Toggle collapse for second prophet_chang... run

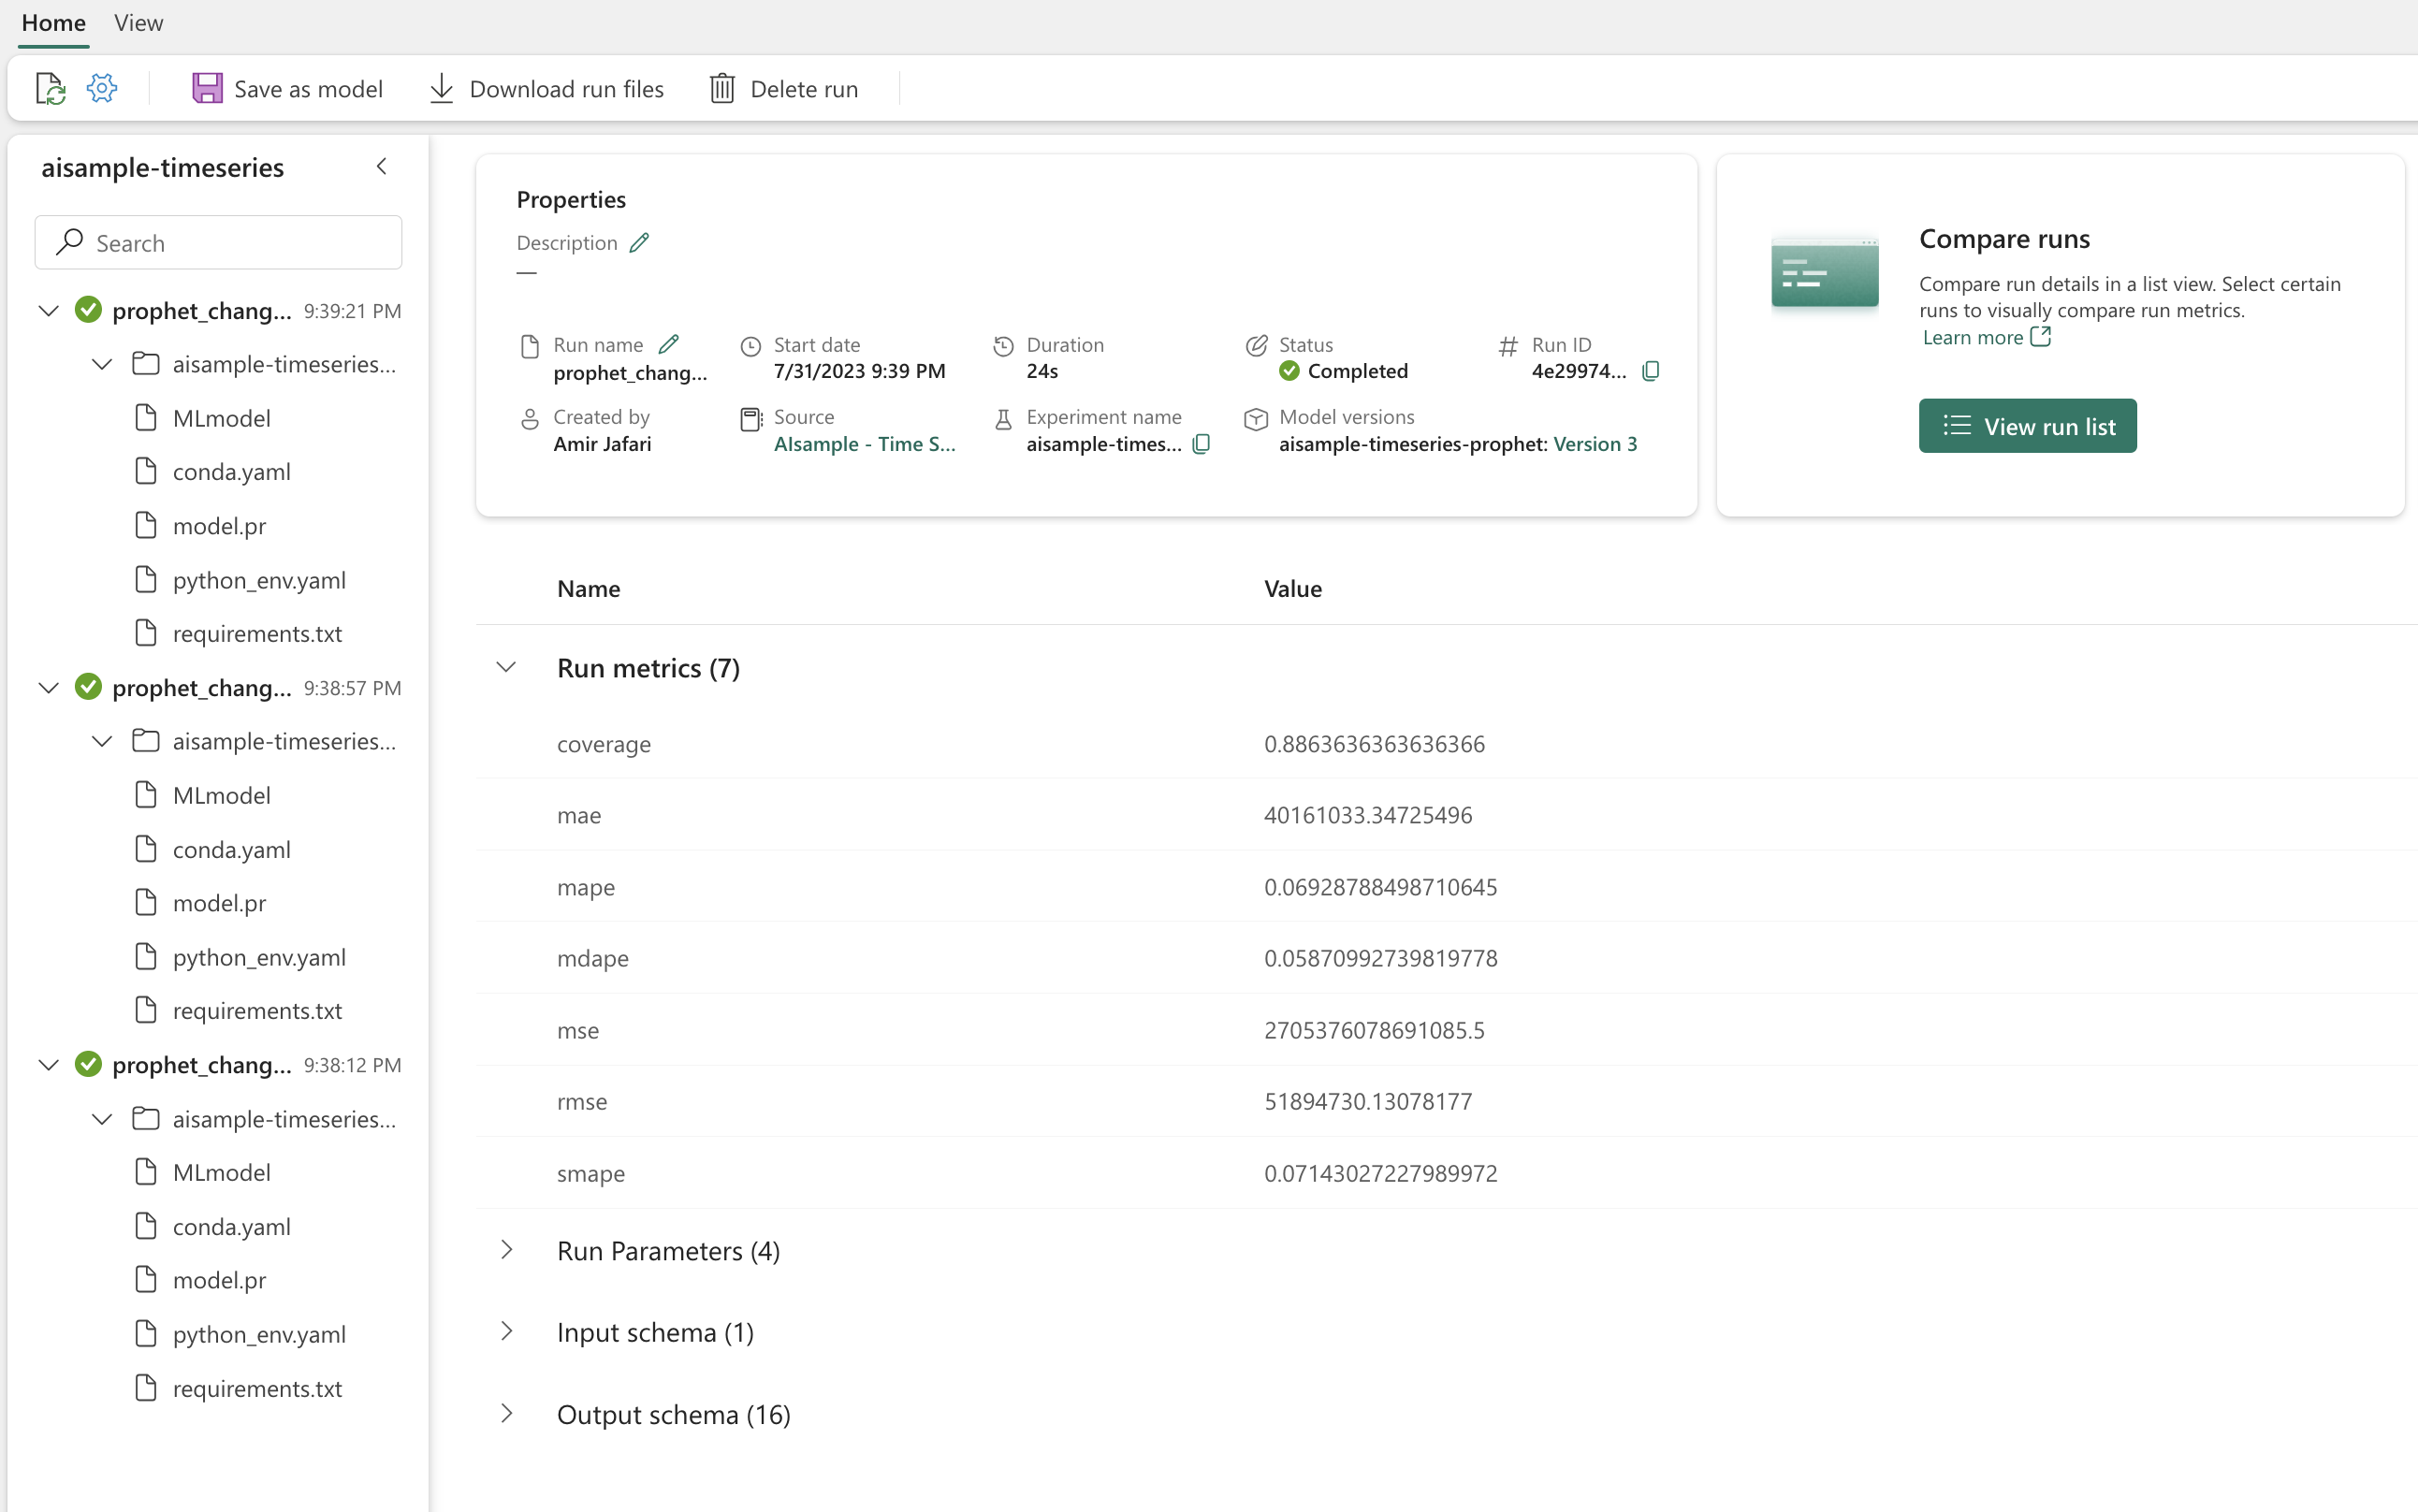pos(47,688)
